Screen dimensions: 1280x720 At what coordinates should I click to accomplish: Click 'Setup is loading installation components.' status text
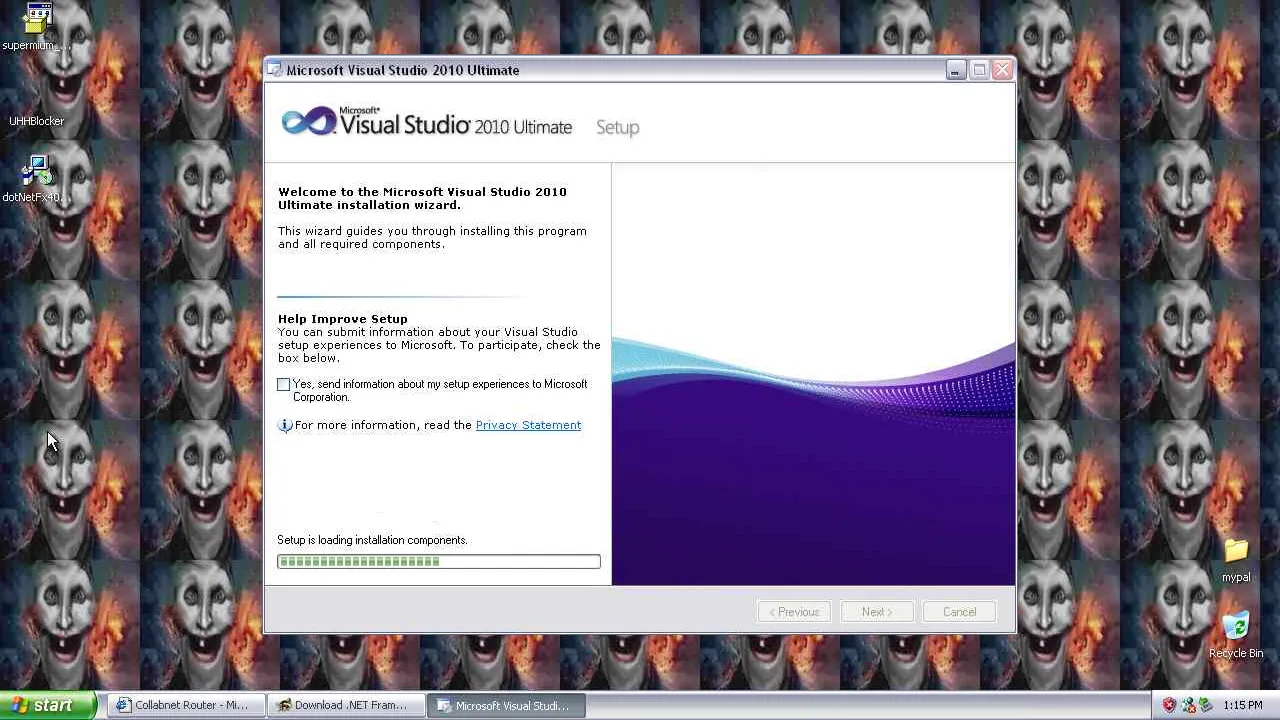tap(372, 540)
